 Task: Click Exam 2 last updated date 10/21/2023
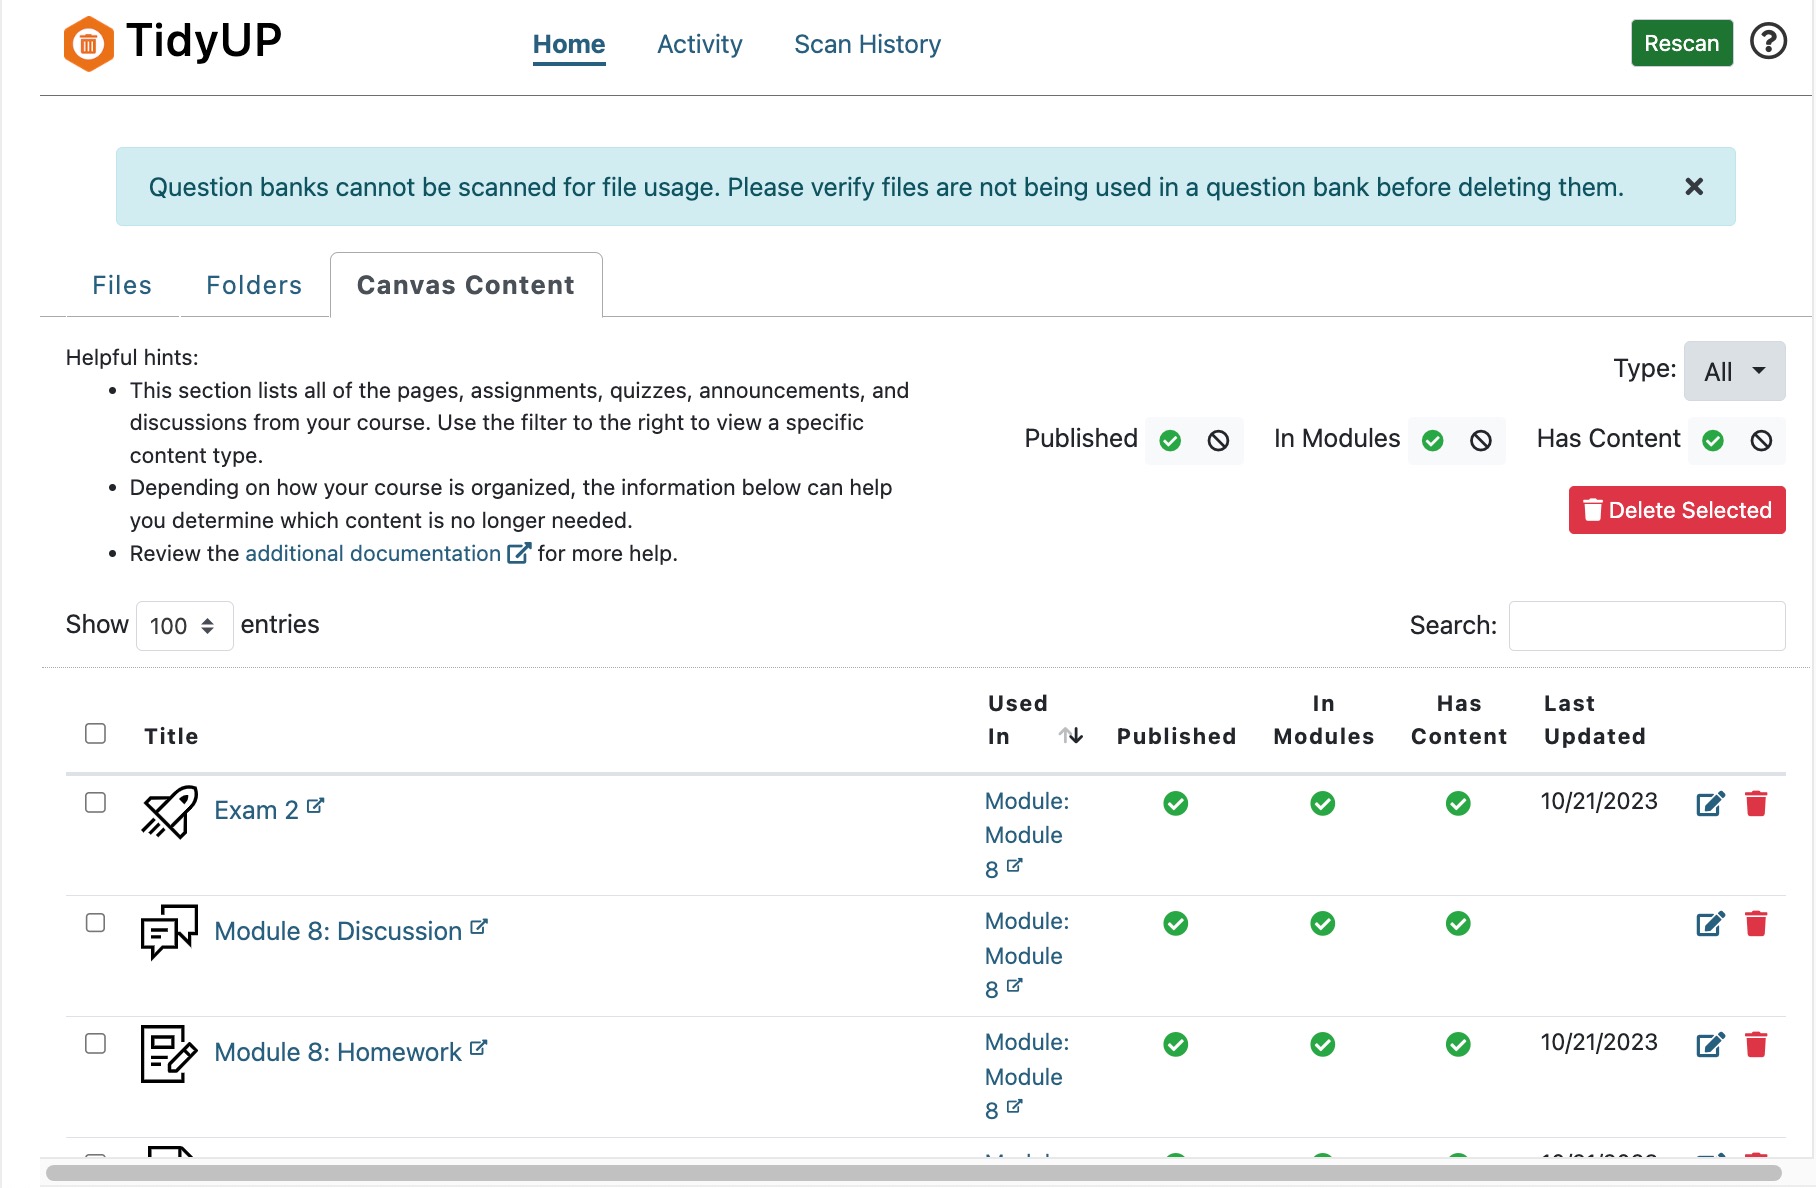[1599, 801]
